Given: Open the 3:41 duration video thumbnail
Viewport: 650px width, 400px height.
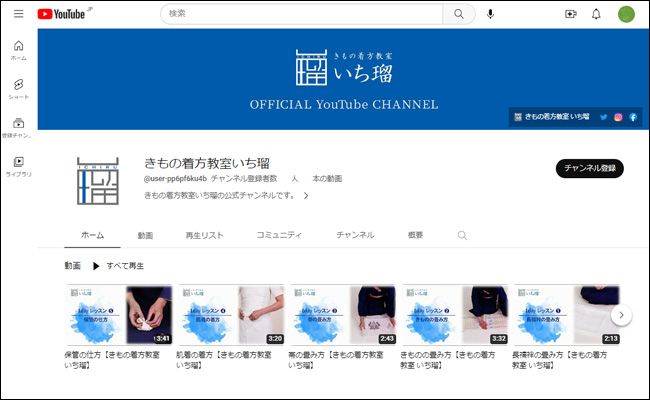Looking at the screenshot, I should (119, 315).
